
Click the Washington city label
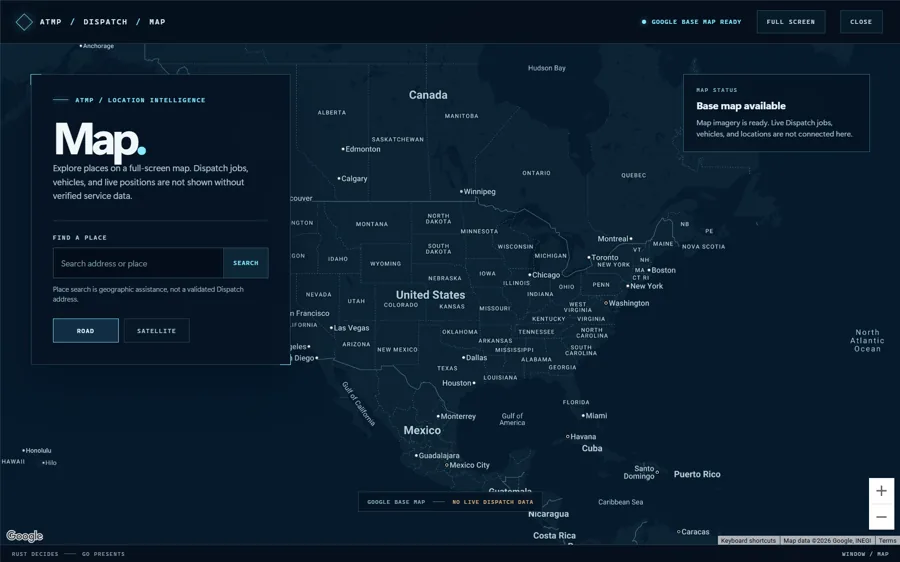pyautogui.click(x=627, y=303)
